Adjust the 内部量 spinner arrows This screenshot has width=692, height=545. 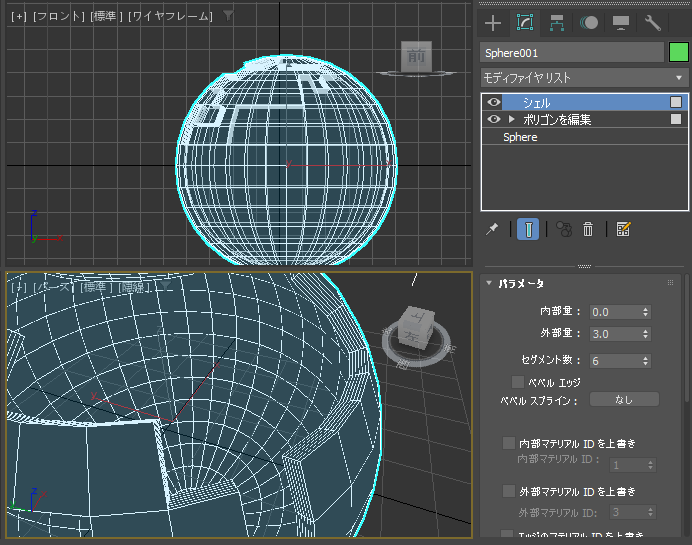[646, 312]
